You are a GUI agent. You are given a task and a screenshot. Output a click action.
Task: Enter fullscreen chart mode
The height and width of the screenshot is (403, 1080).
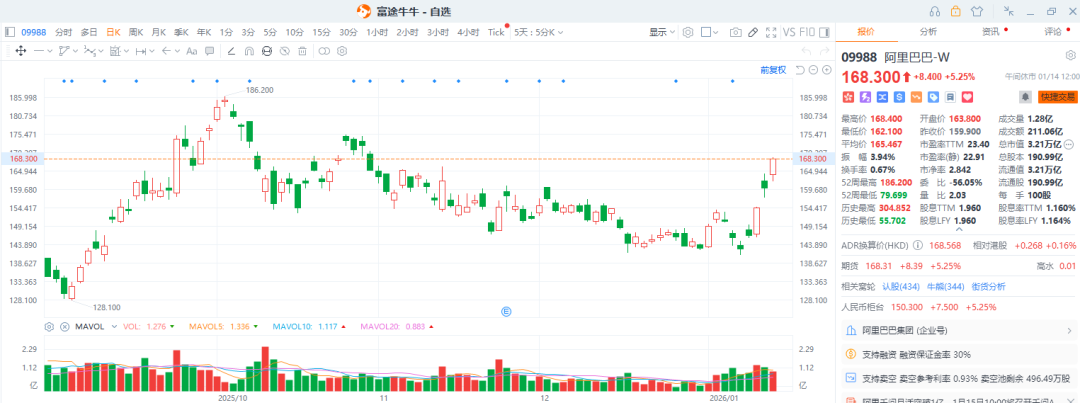point(771,32)
